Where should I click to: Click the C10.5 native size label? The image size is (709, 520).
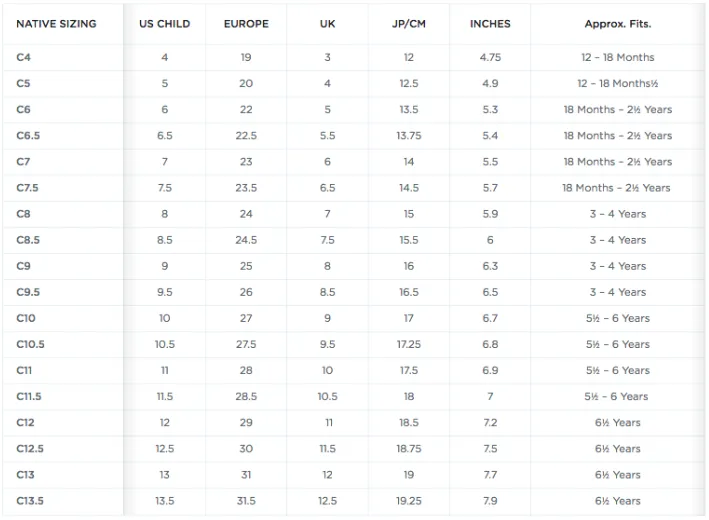coord(30,345)
